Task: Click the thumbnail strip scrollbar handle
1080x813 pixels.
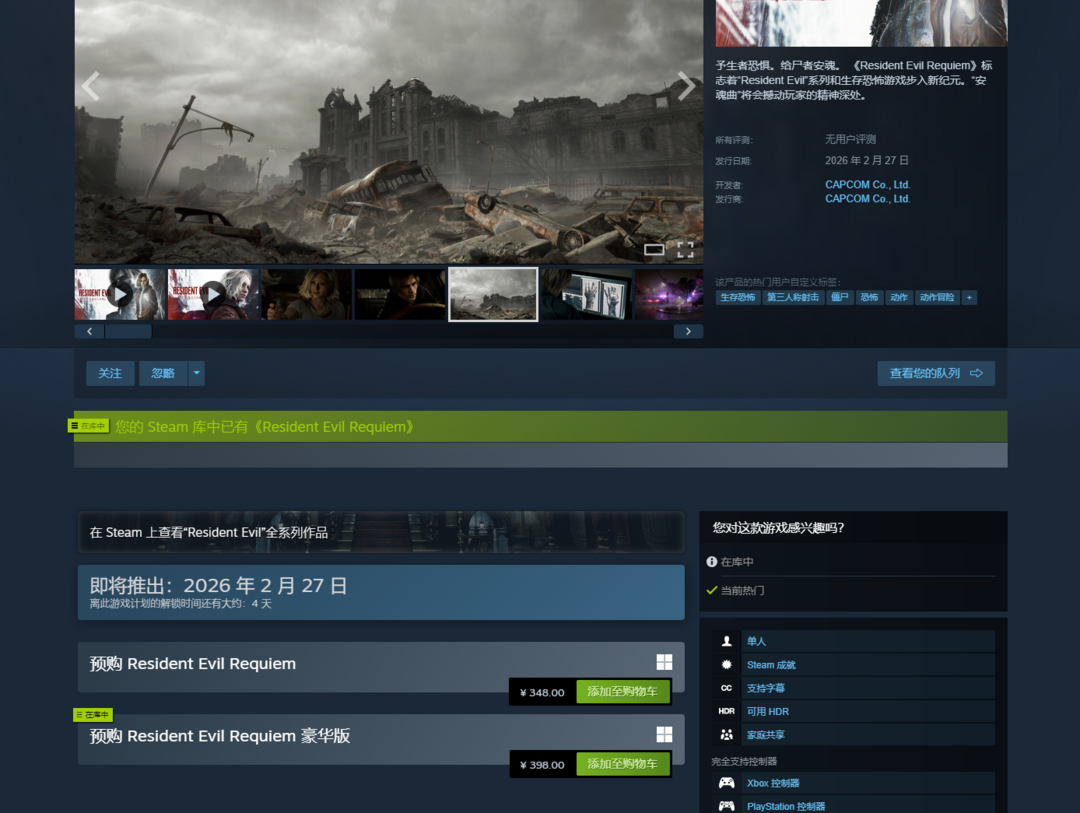Action: coord(128,331)
